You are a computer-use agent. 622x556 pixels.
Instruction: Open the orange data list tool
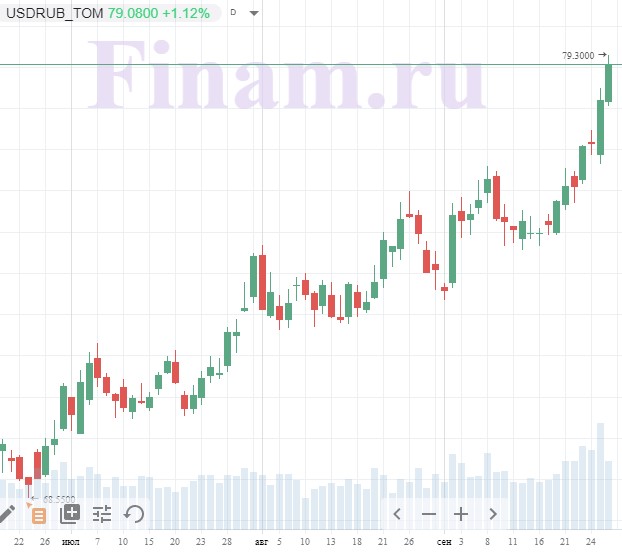(38, 516)
